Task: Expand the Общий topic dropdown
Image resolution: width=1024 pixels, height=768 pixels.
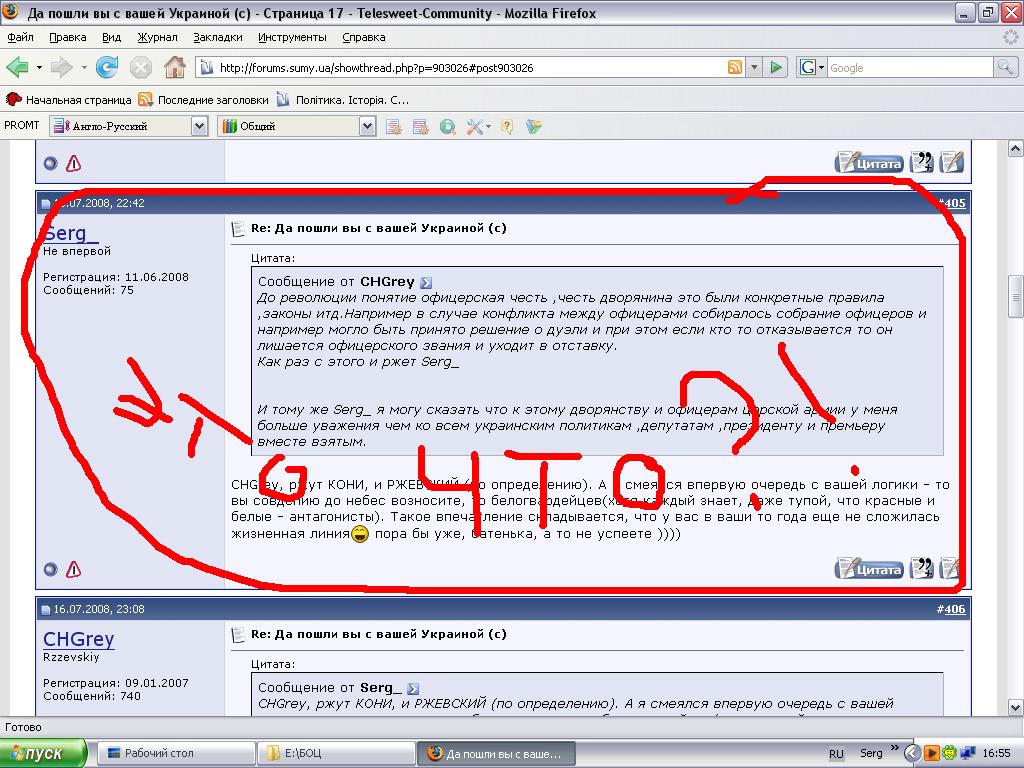Action: click(x=367, y=126)
